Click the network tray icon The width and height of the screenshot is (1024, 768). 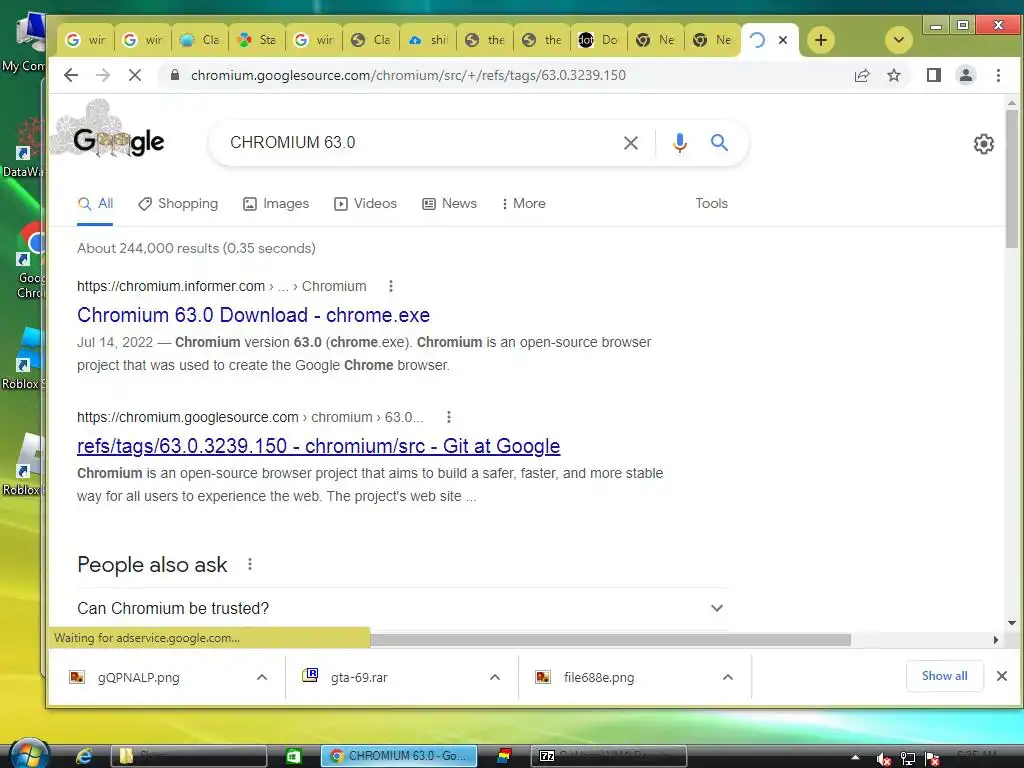(x=908, y=759)
